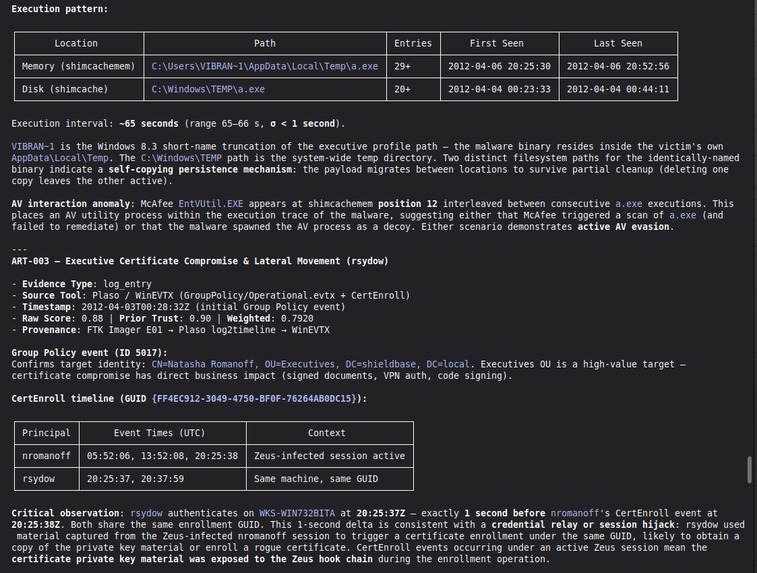
Task: Select 'rsydow' principal cell in table
Action: (x=46, y=479)
